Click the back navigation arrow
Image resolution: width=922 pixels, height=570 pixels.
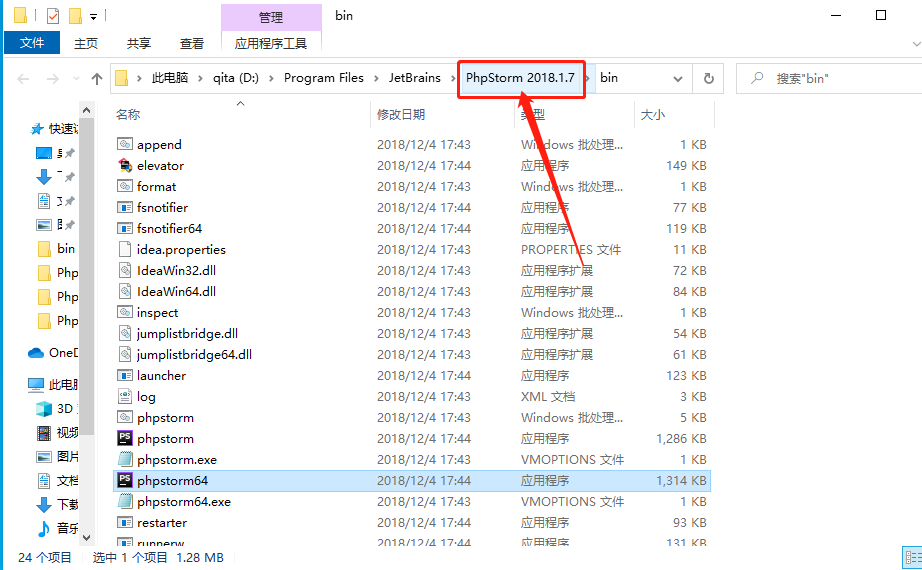[23, 78]
